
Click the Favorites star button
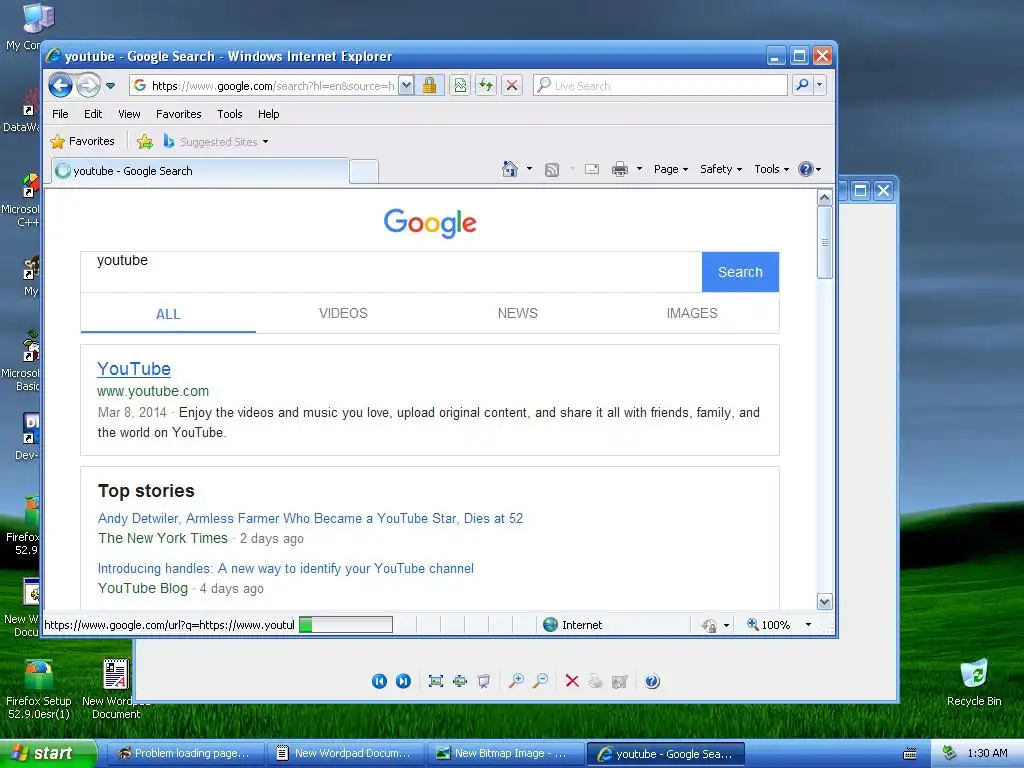pyautogui.click(x=83, y=141)
